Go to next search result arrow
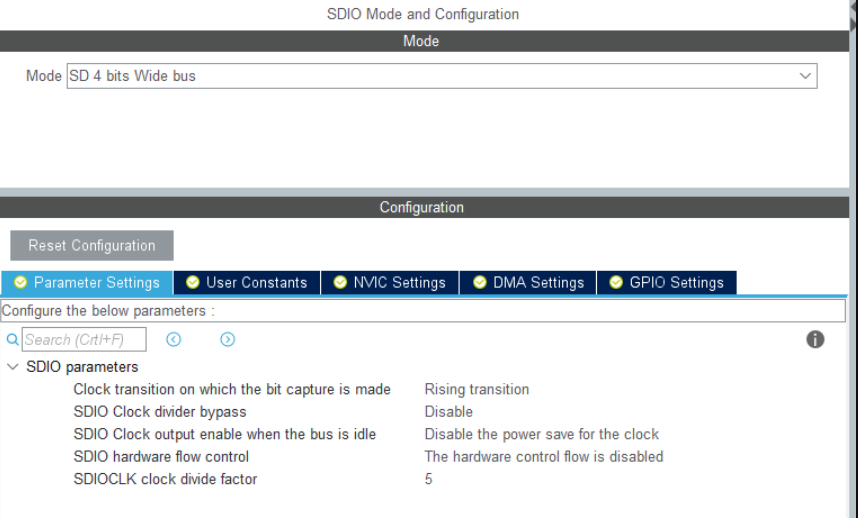The image size is (858, 518). click(227, 340)
